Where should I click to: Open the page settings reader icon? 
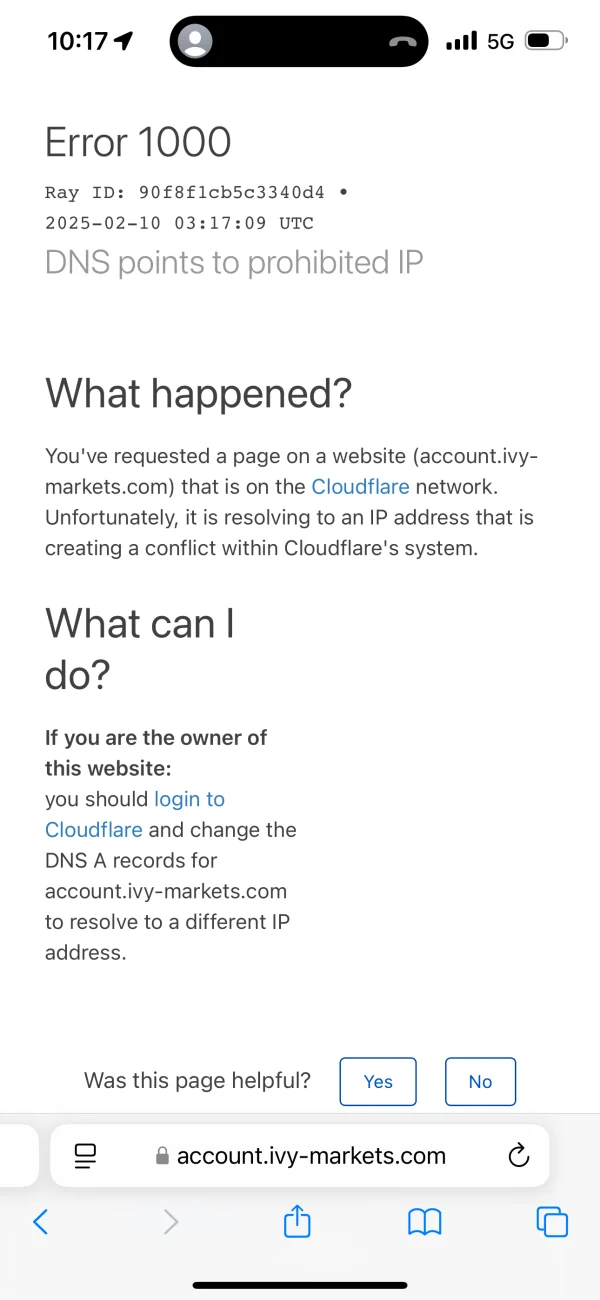(x=86, y=1157)
